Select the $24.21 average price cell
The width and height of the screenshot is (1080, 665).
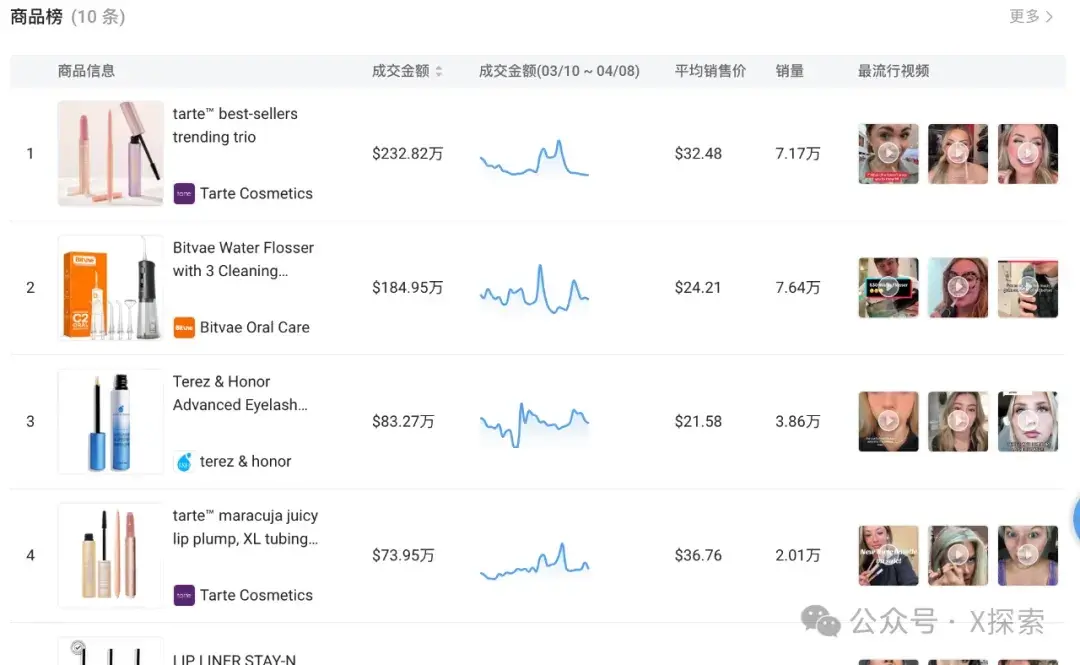pos(698,287)
